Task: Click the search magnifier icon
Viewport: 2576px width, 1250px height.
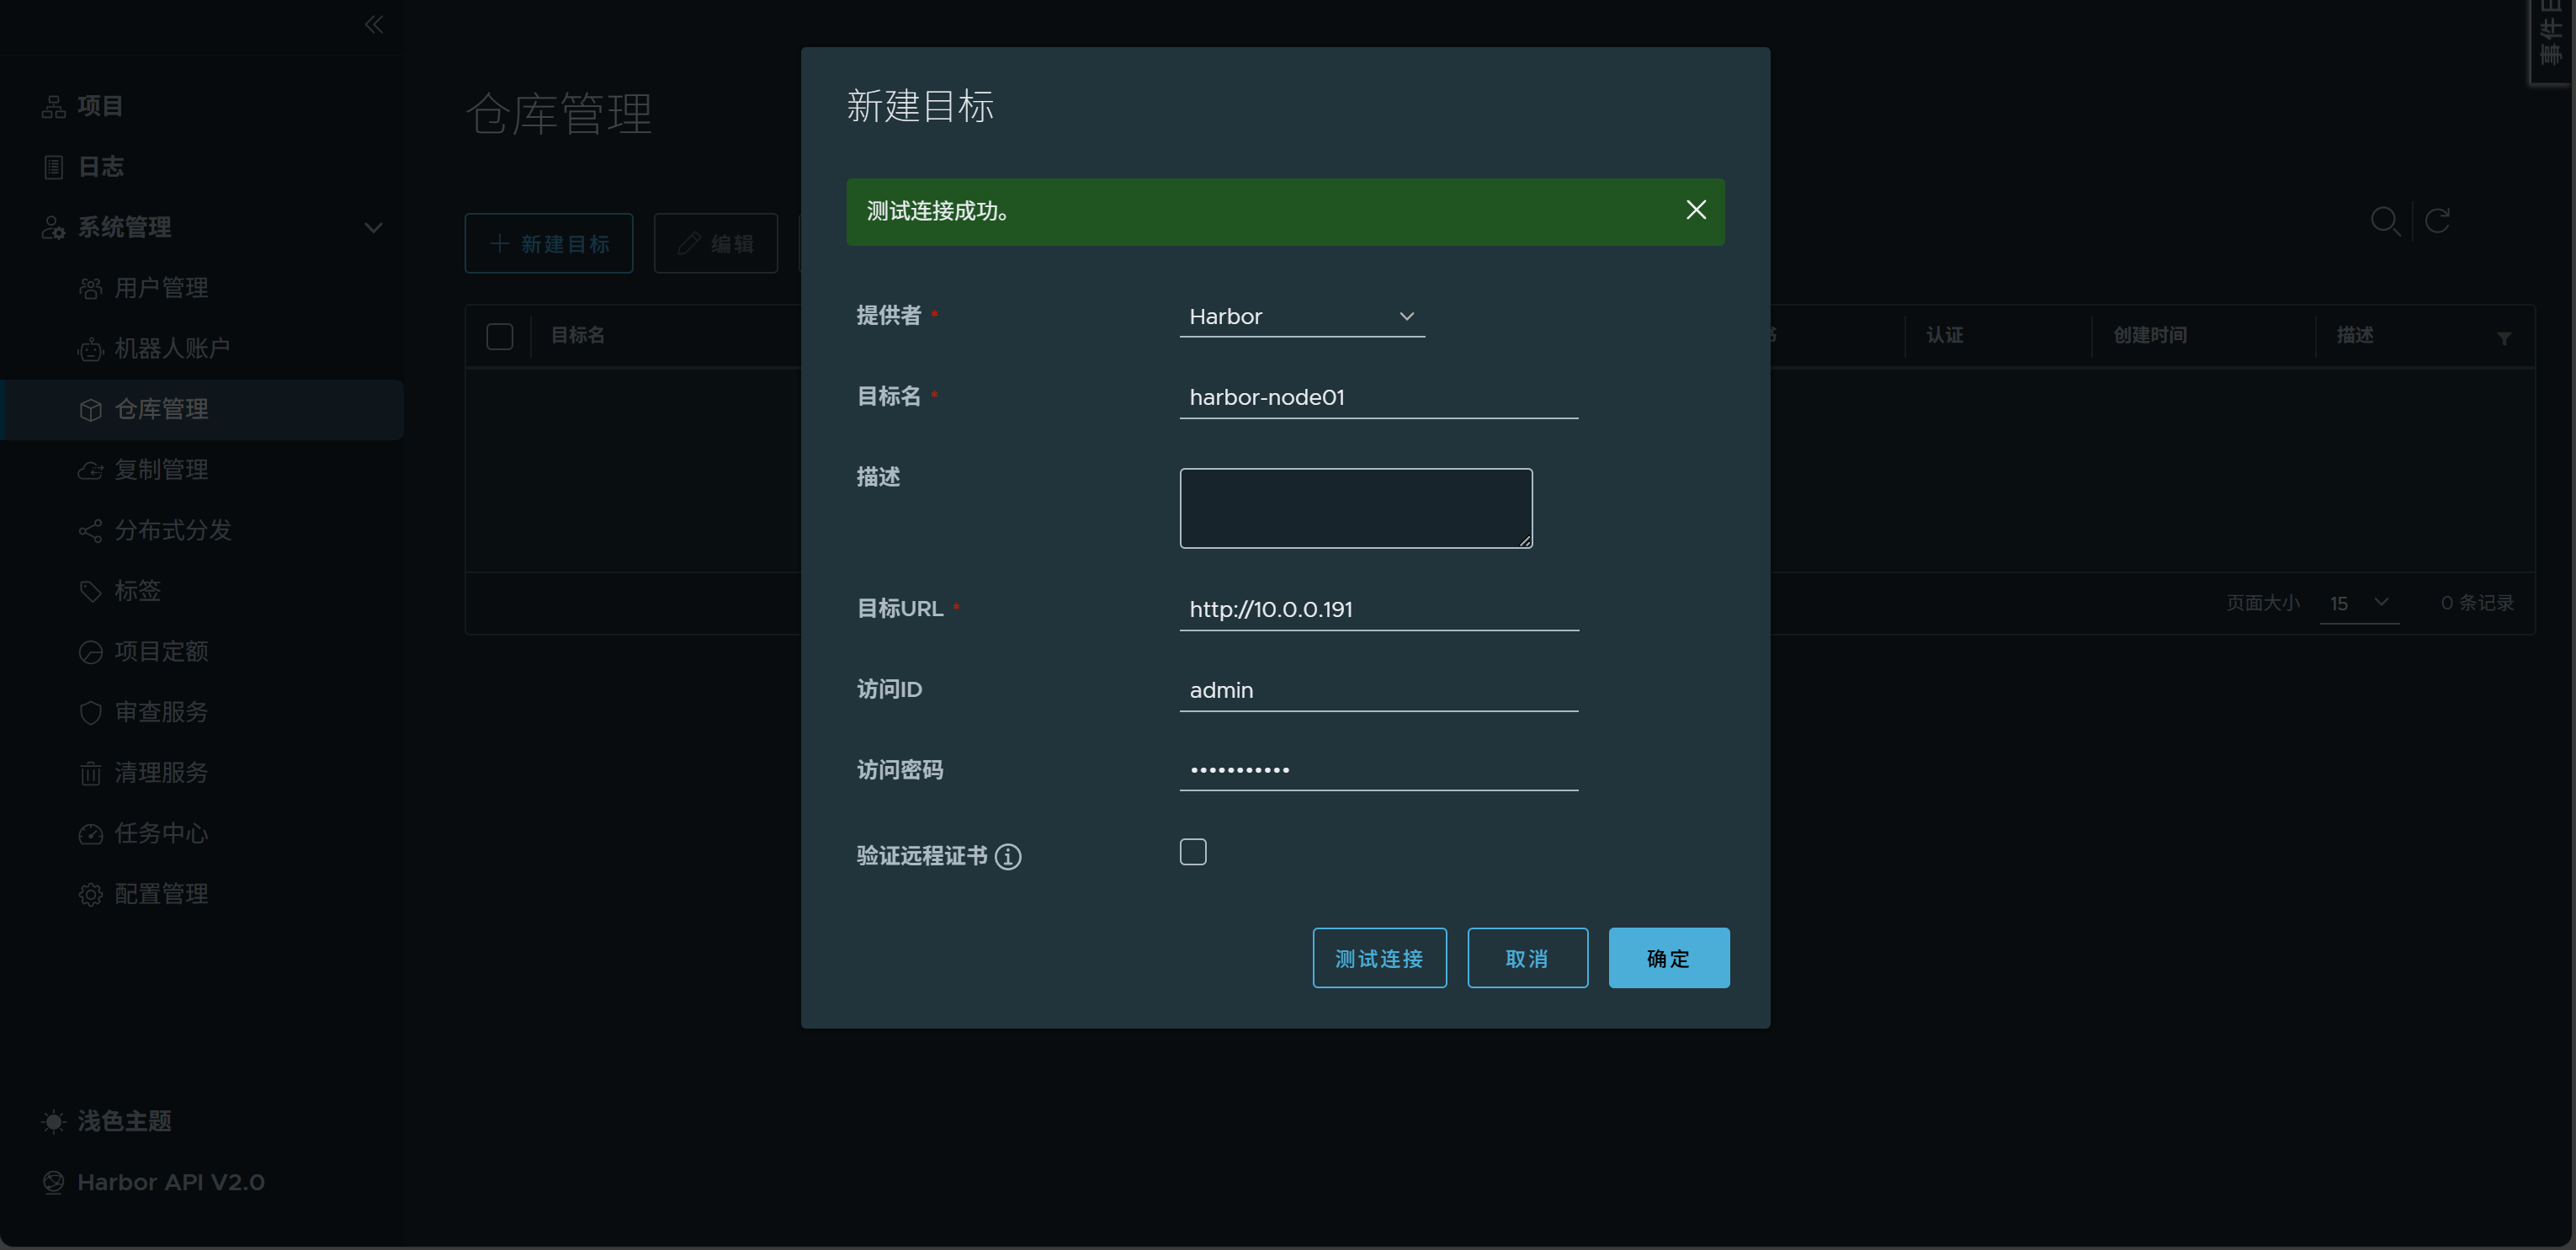Action: pos(2384,221)
